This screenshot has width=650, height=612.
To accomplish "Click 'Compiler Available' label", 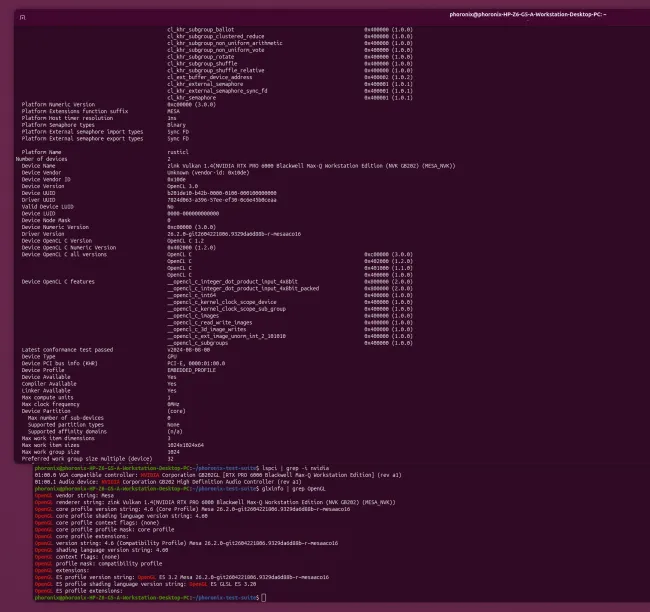I will point(49,384).
